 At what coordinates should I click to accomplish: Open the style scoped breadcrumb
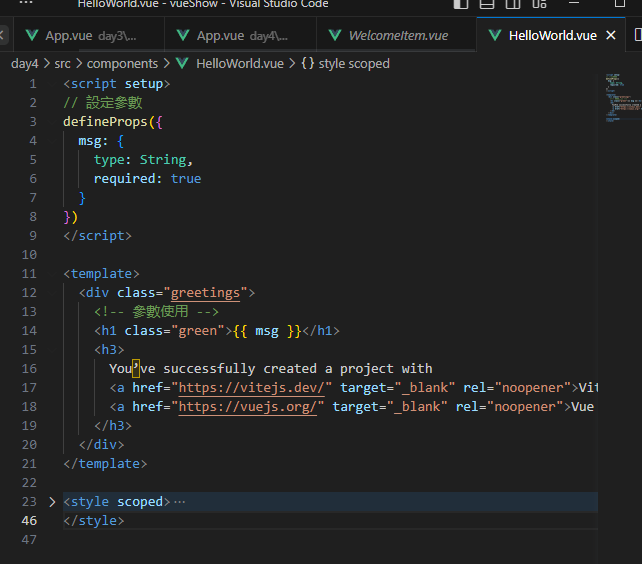pyautogui.click(x=354, y=64)
